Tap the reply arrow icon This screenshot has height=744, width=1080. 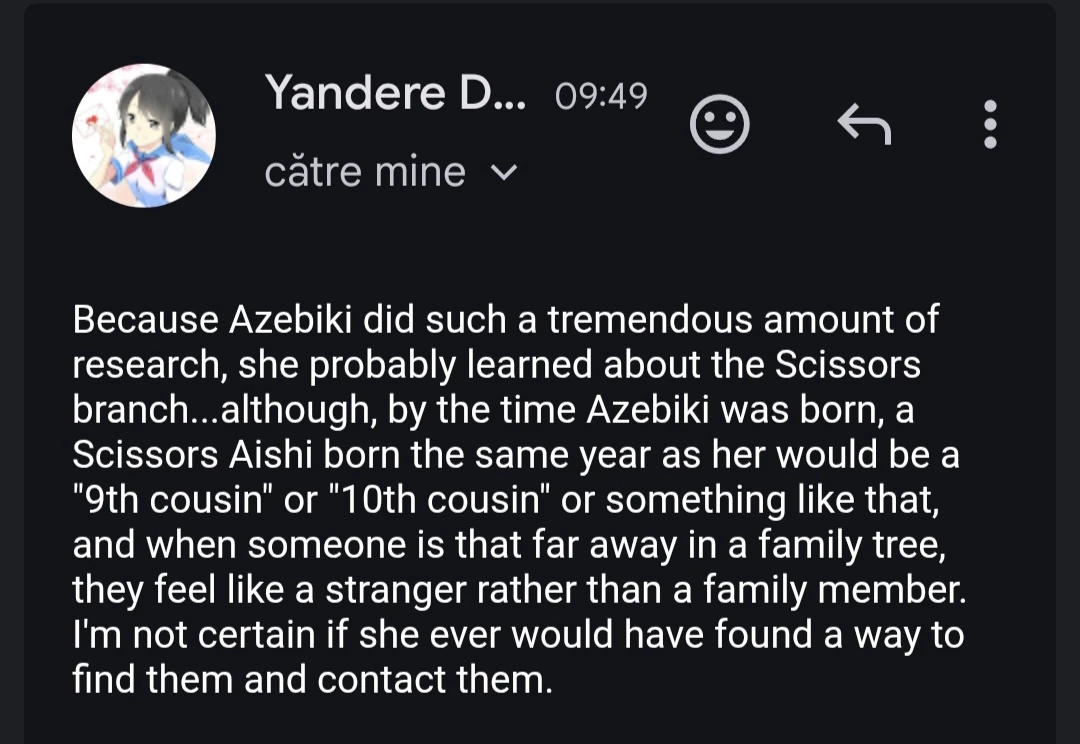(863, 125)
